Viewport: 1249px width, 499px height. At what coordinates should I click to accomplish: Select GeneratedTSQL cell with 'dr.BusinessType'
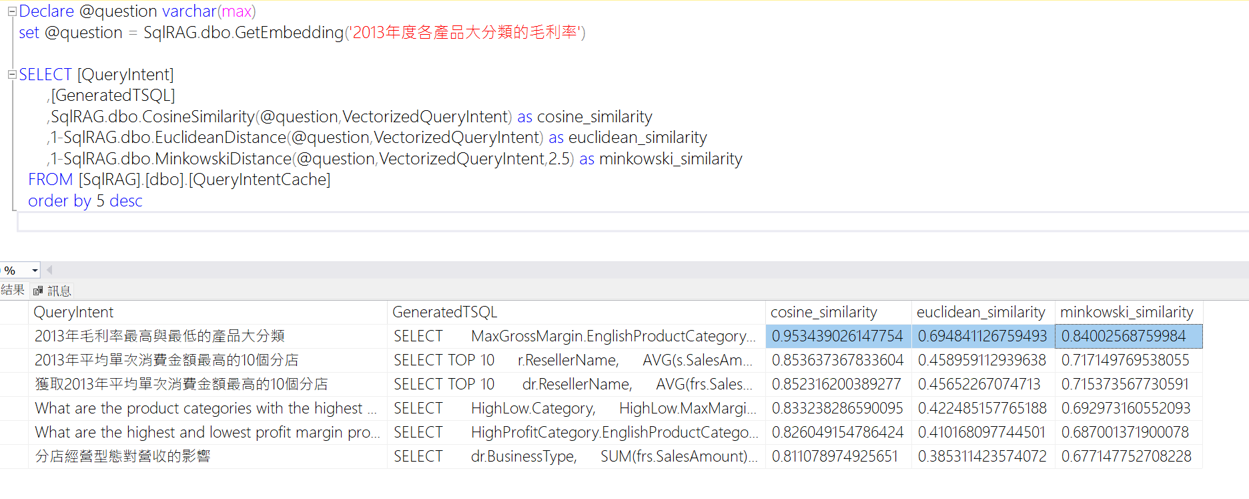click(x=577, y=456)
